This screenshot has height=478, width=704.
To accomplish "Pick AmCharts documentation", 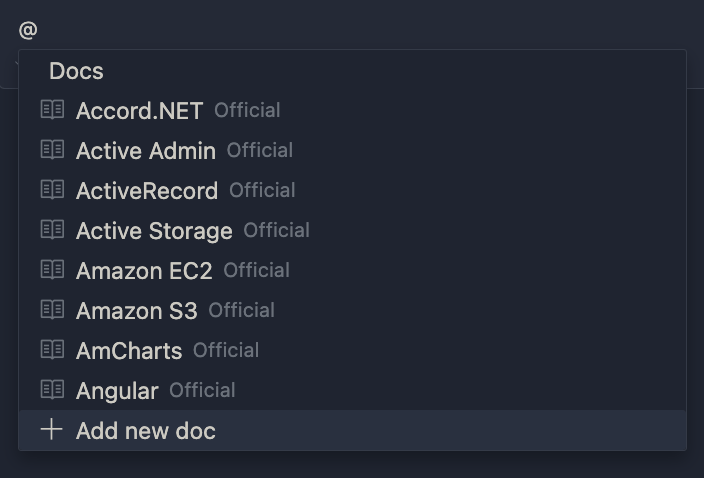I will tap(352, 350).
